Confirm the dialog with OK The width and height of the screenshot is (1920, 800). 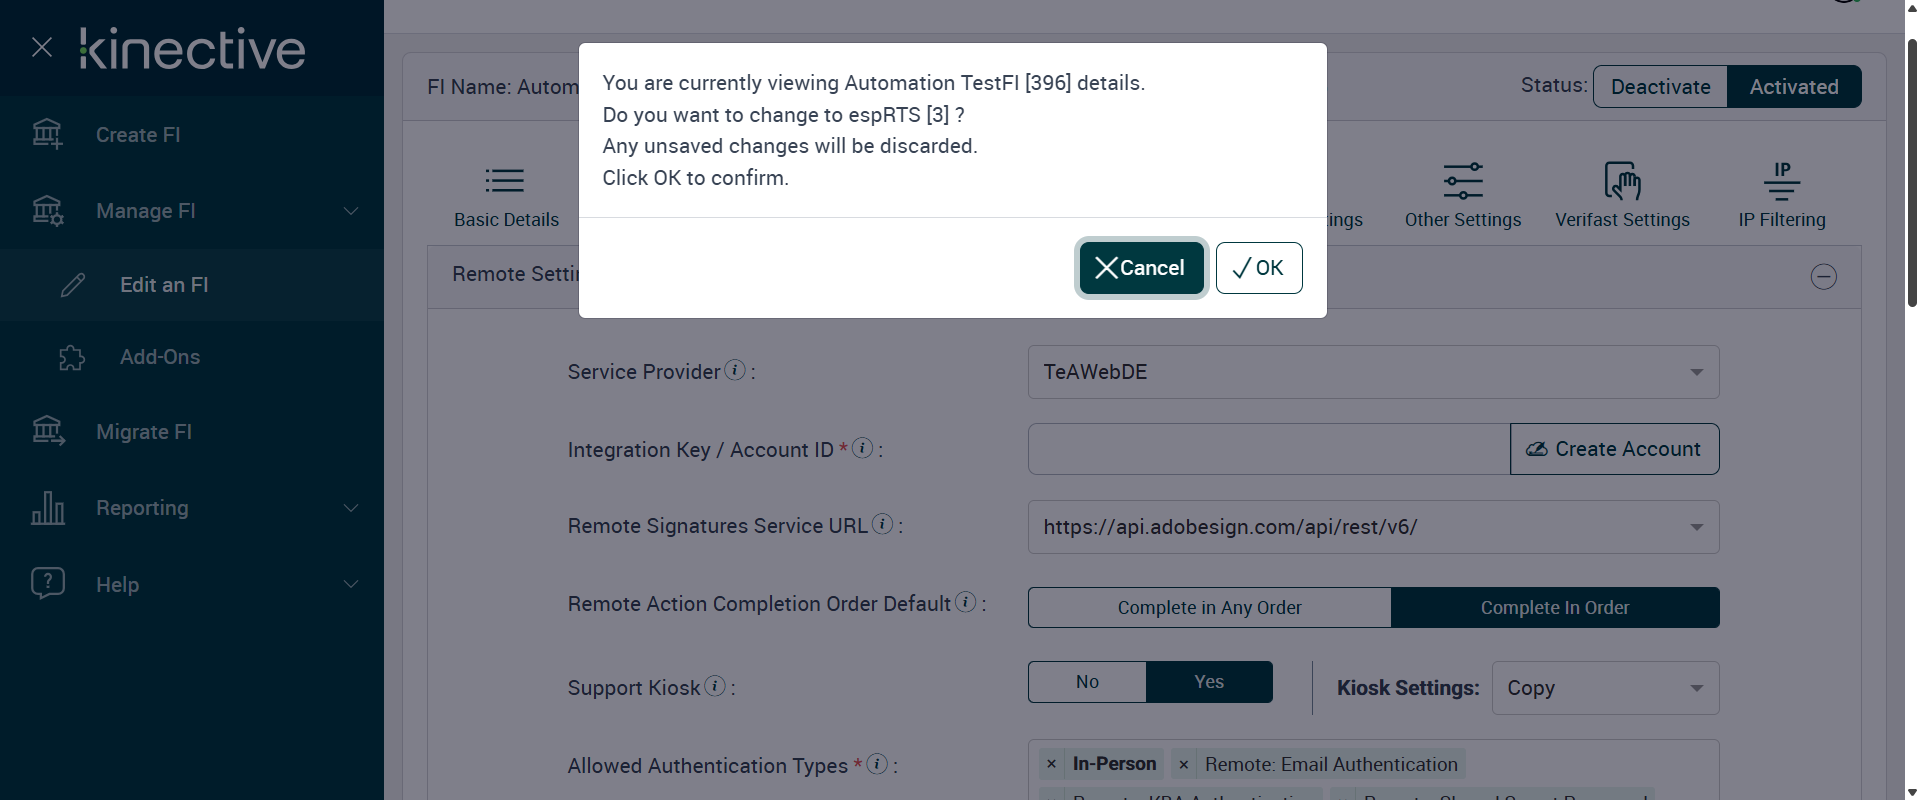coord(1258,268)
